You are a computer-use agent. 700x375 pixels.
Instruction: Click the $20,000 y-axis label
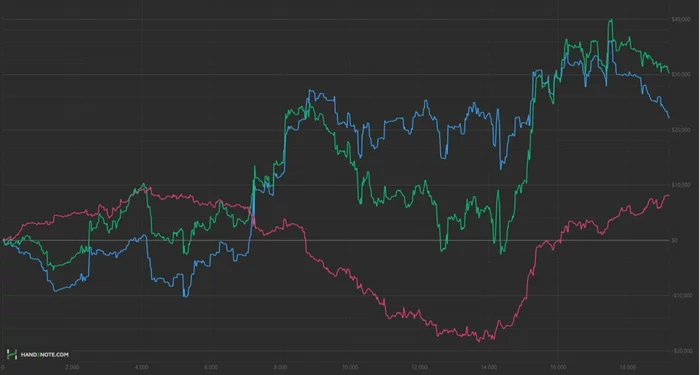pyautogui.click(x=679, y=129)
